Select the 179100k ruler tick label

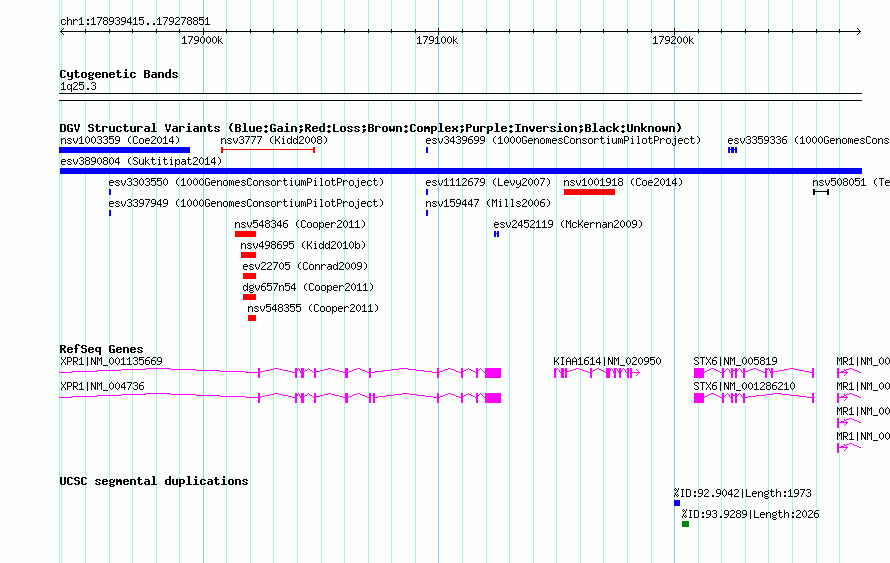point(437,40)
